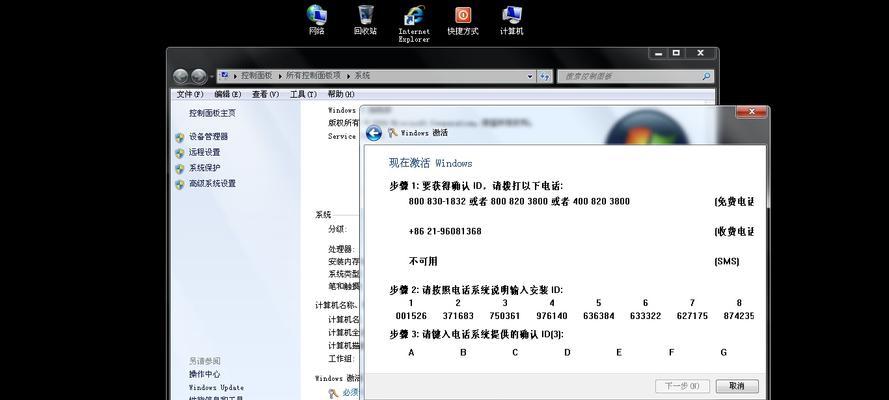Open the 编辑(E) menu
Image resolution: width=889 pixels, height=400 pixels.
(228, 94)
